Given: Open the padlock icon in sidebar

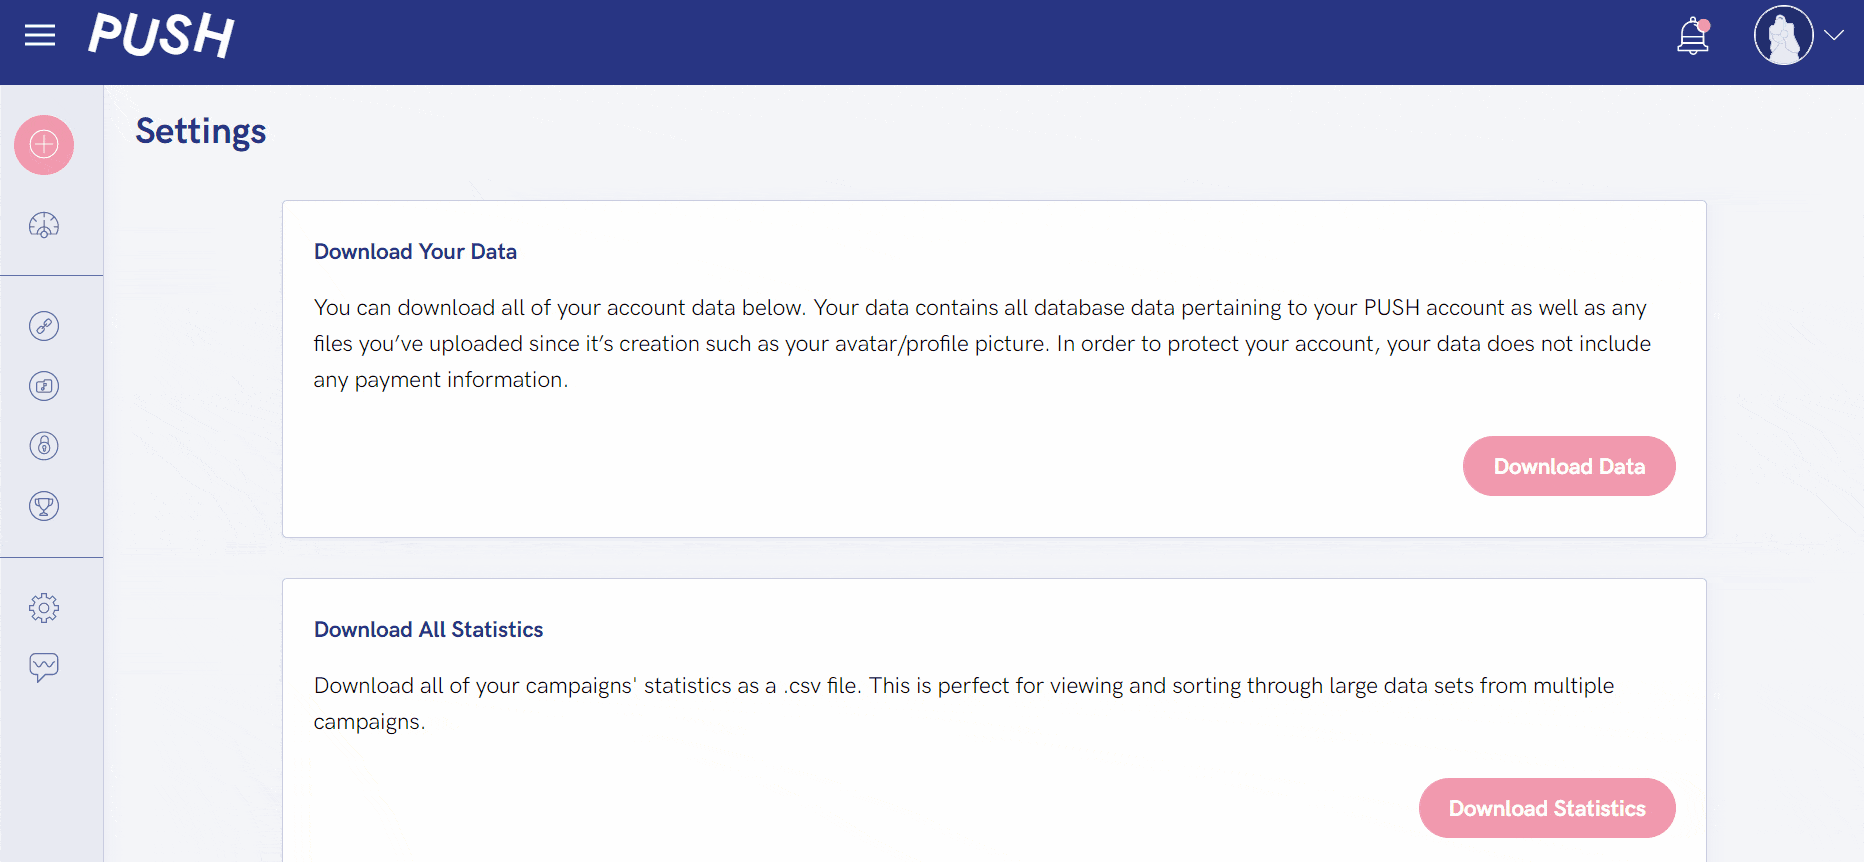Looking at the screenshot, I should point(44,446).
